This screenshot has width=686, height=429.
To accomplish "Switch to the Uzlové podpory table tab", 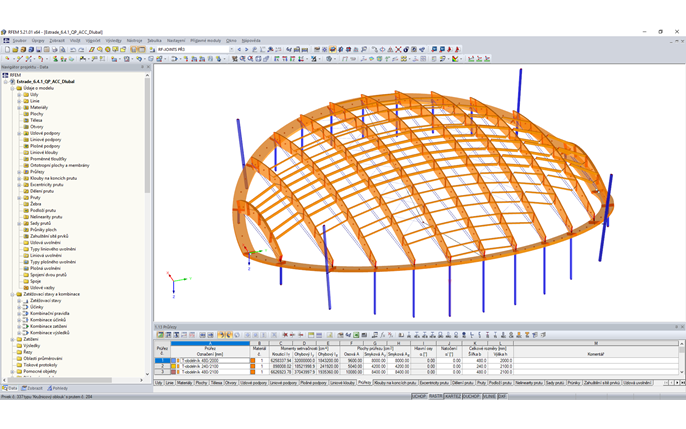I will click(253, 383).
